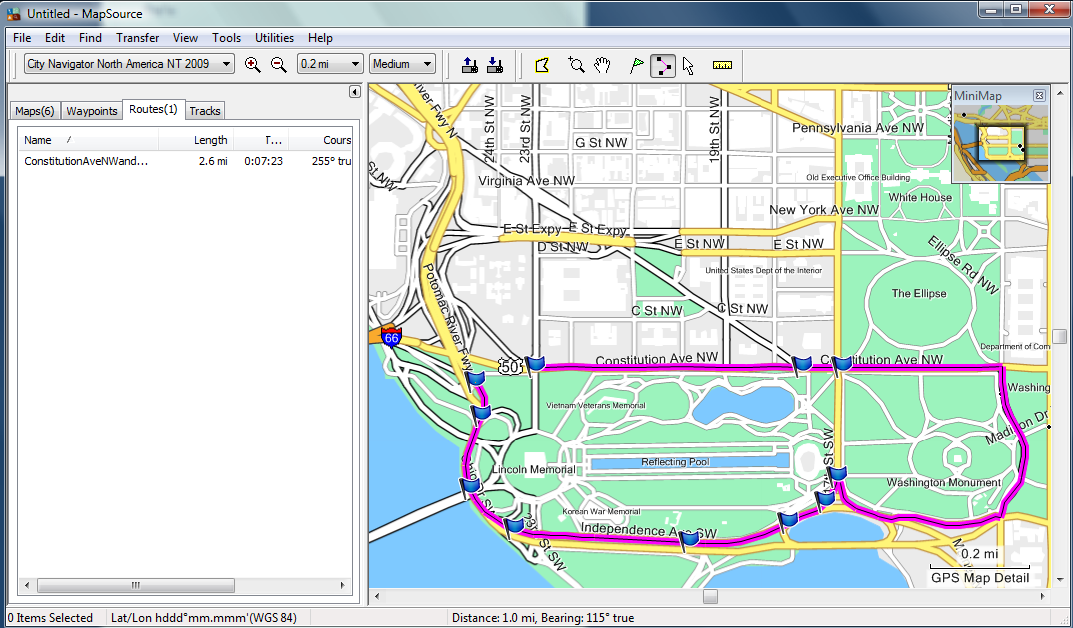This screenshot has height=628, width=1073.
Task: Select the ConstitutionAveNWand route entry
Action: click(x=185, y=161)
